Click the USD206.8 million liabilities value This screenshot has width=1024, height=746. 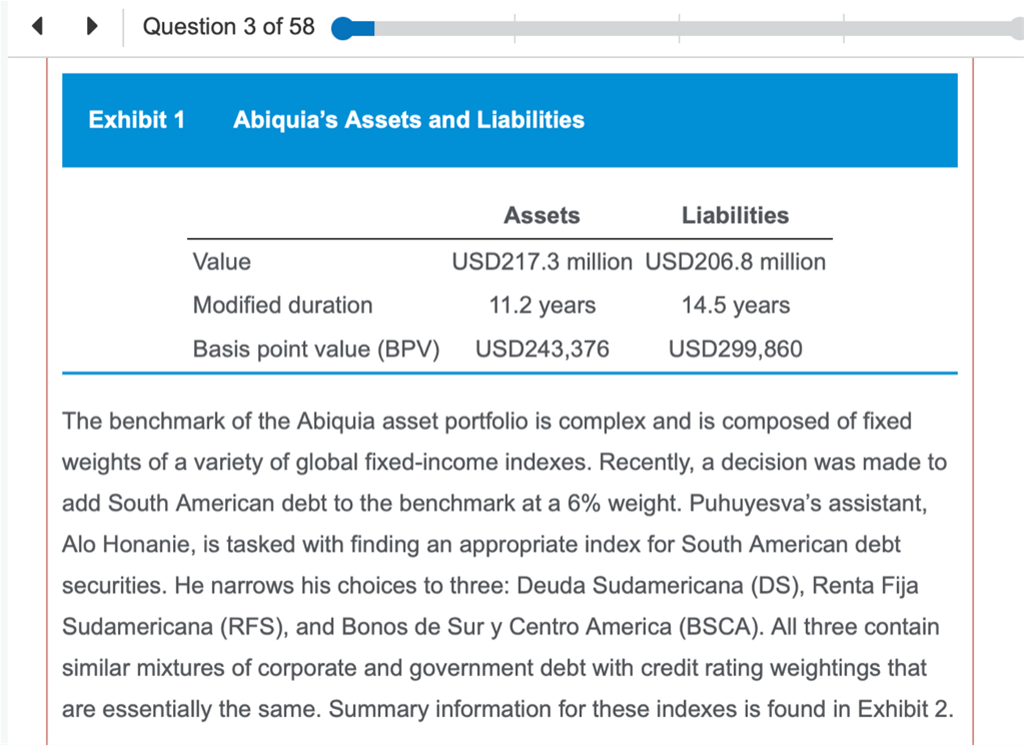click(x=736, y=262)
